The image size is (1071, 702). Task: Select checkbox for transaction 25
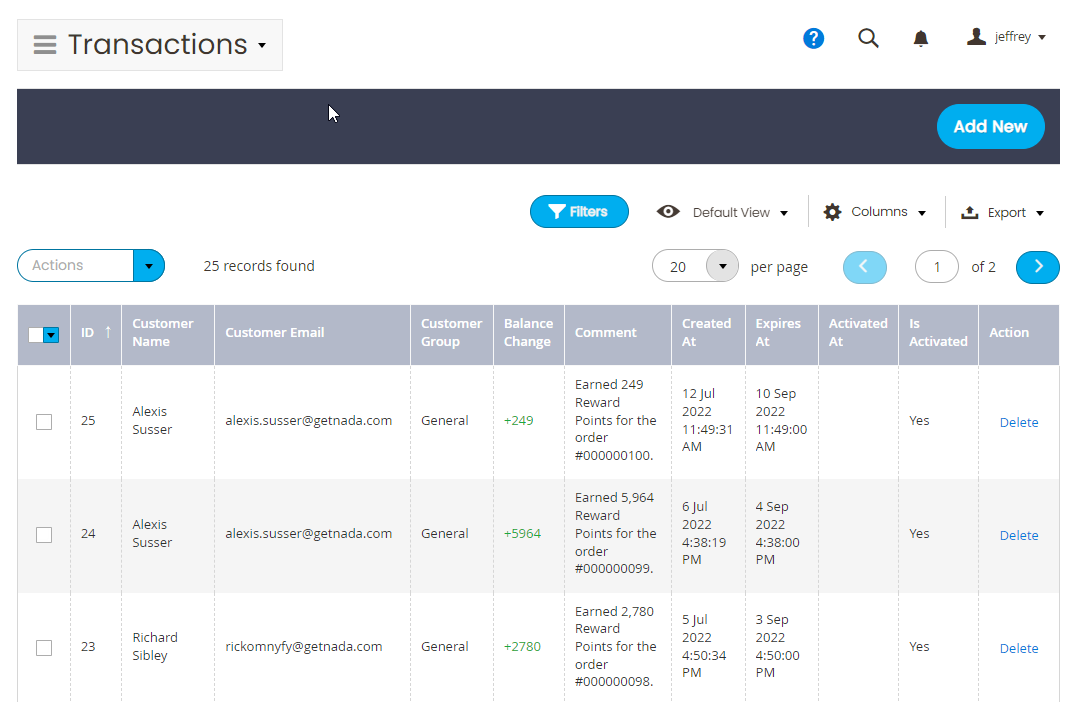[44, 422]
